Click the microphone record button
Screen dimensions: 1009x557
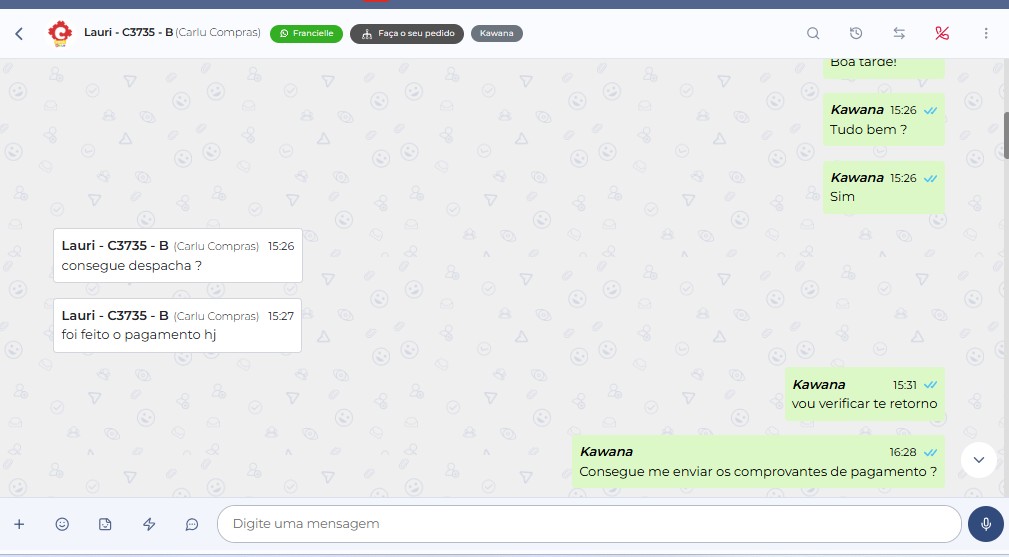point(985,524)
